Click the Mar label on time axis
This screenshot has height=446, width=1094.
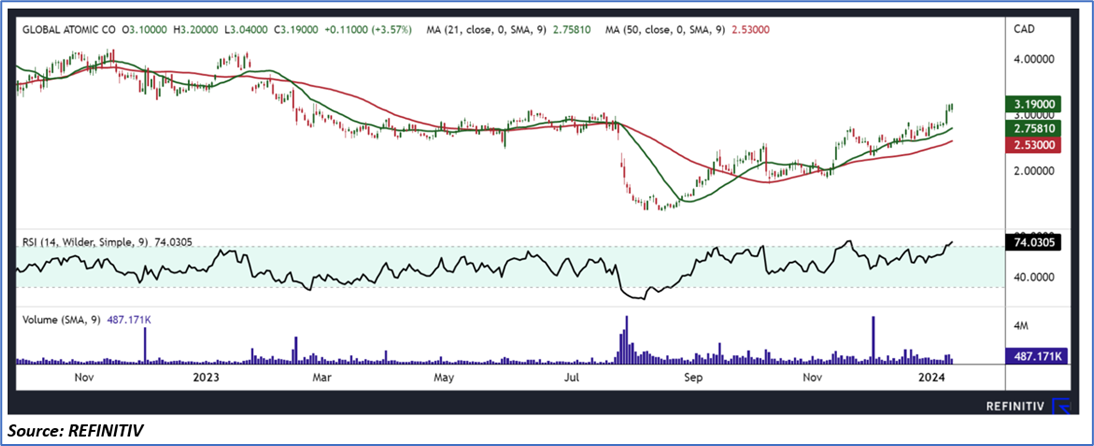[x=322, y=378]
